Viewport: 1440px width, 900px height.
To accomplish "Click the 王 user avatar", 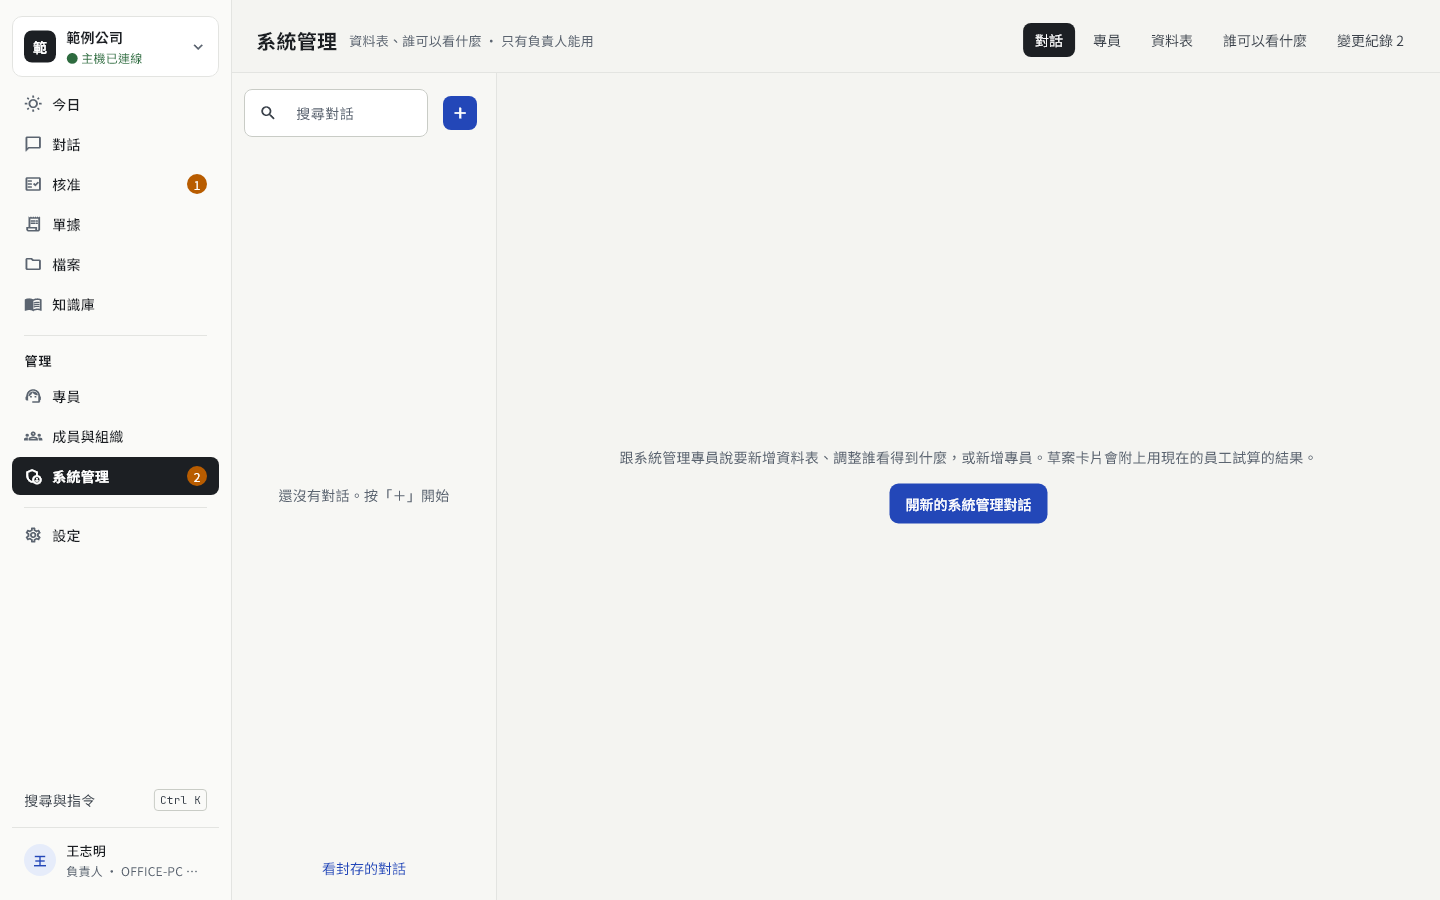I will coord(40,860).
